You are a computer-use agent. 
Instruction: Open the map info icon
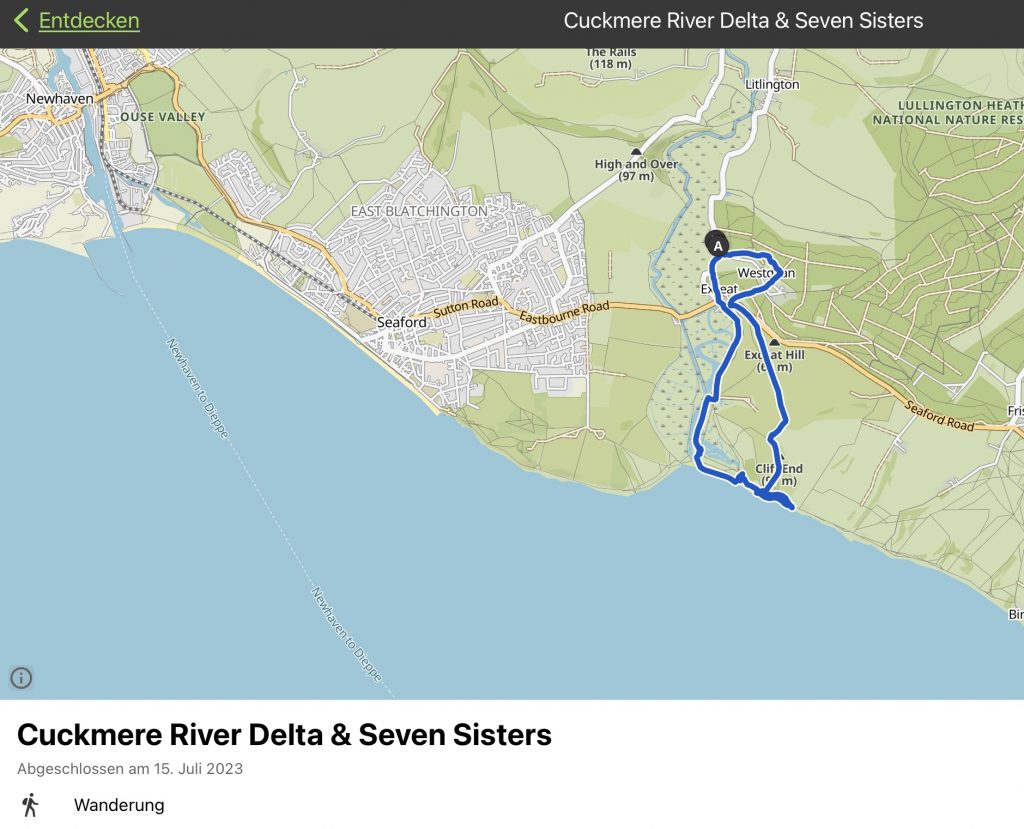tap(21, 678)
